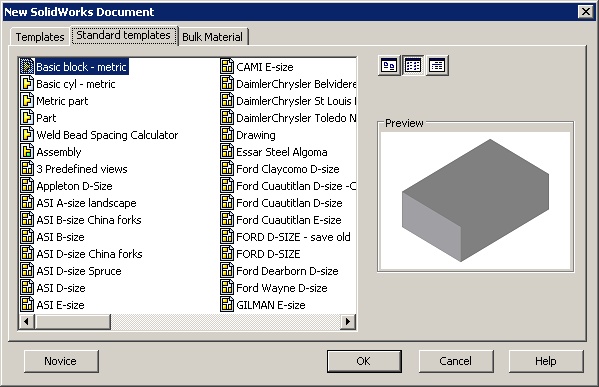Select "Ford Cuautitlan E-size" template
Image resolution: width=599 pixels, height=387 pixels.
point(289,220)
